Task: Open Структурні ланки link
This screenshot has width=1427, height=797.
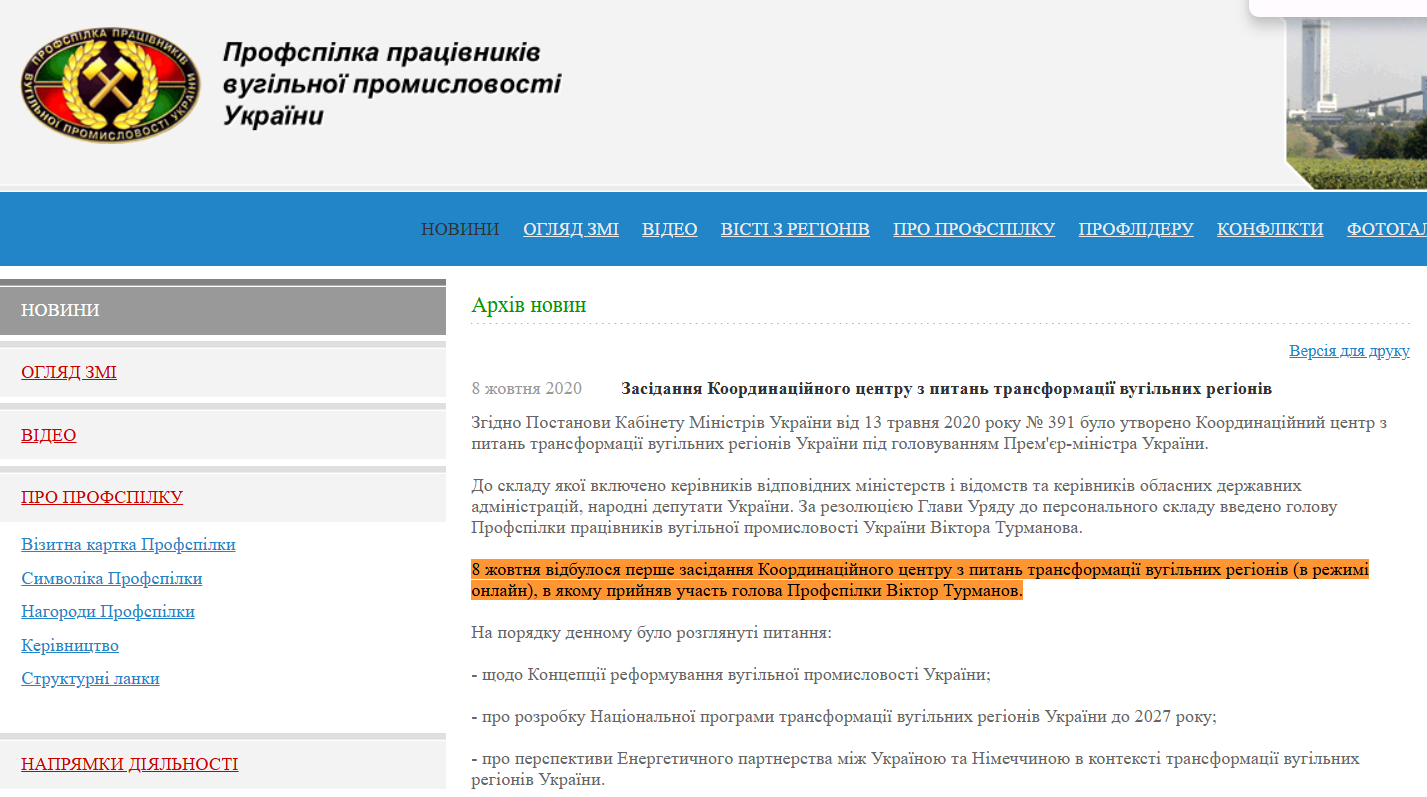Action: [90, 678]
